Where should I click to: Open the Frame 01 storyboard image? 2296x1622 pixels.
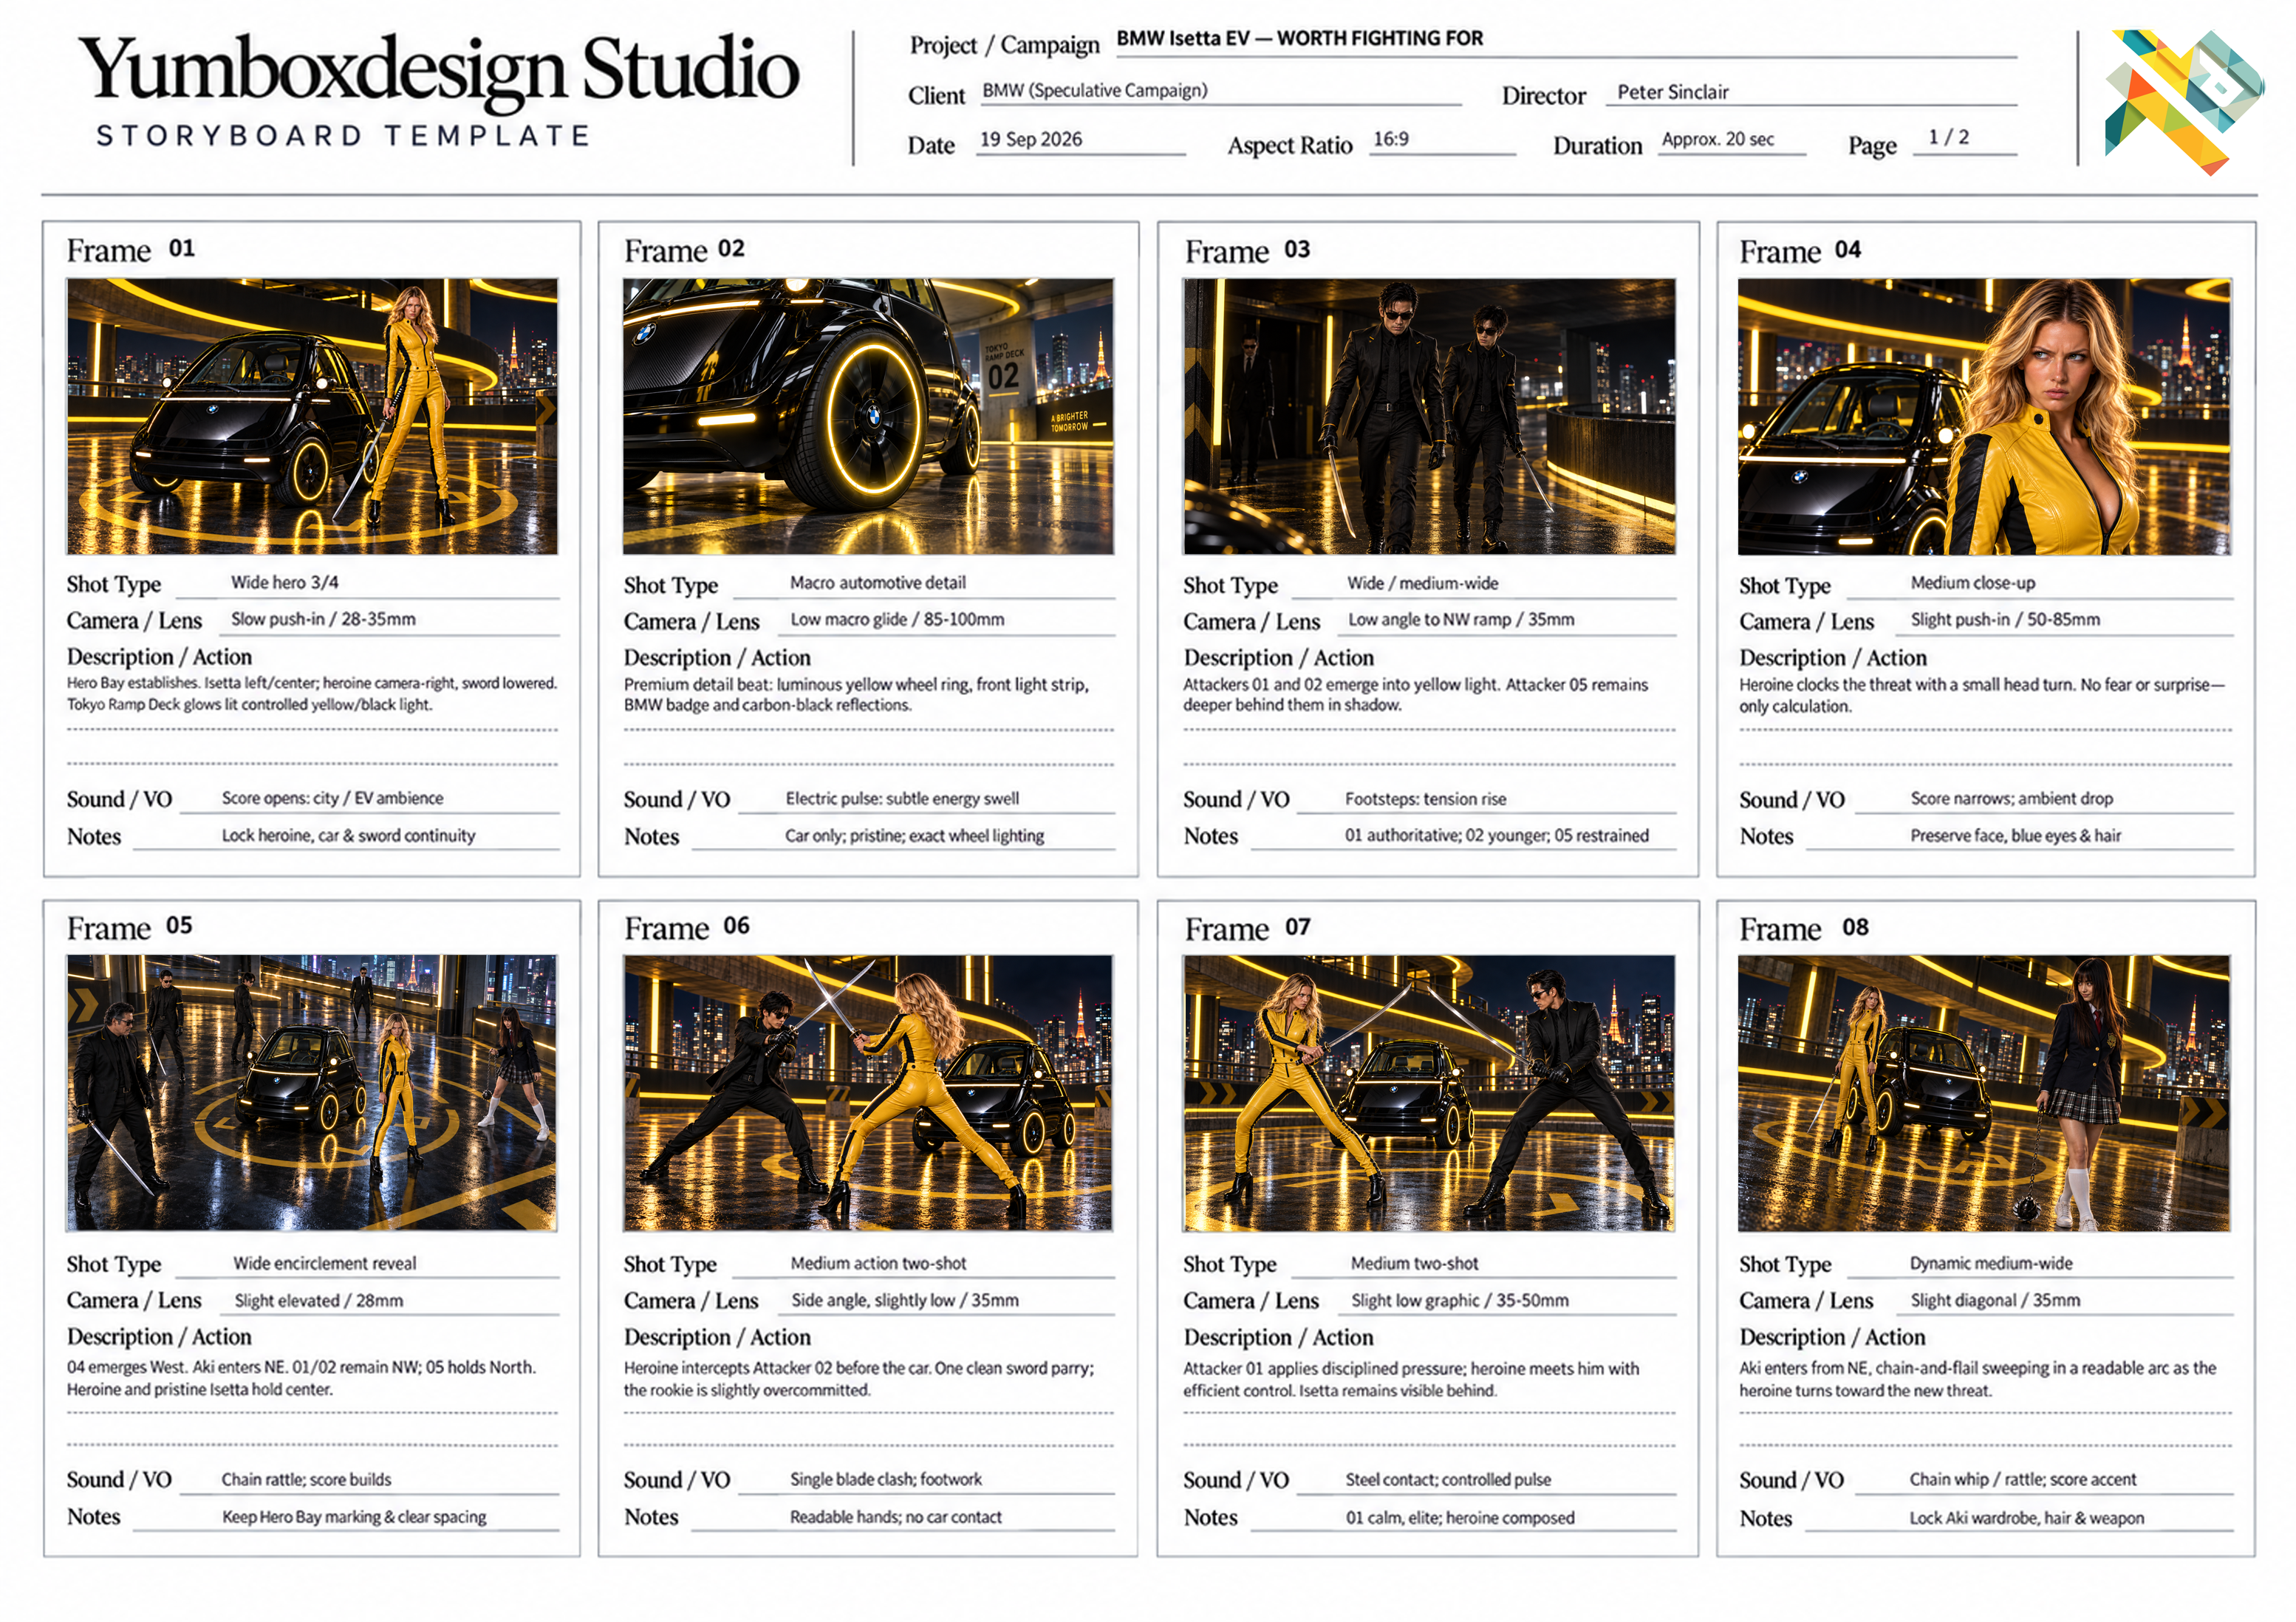[x=312, y=416]
